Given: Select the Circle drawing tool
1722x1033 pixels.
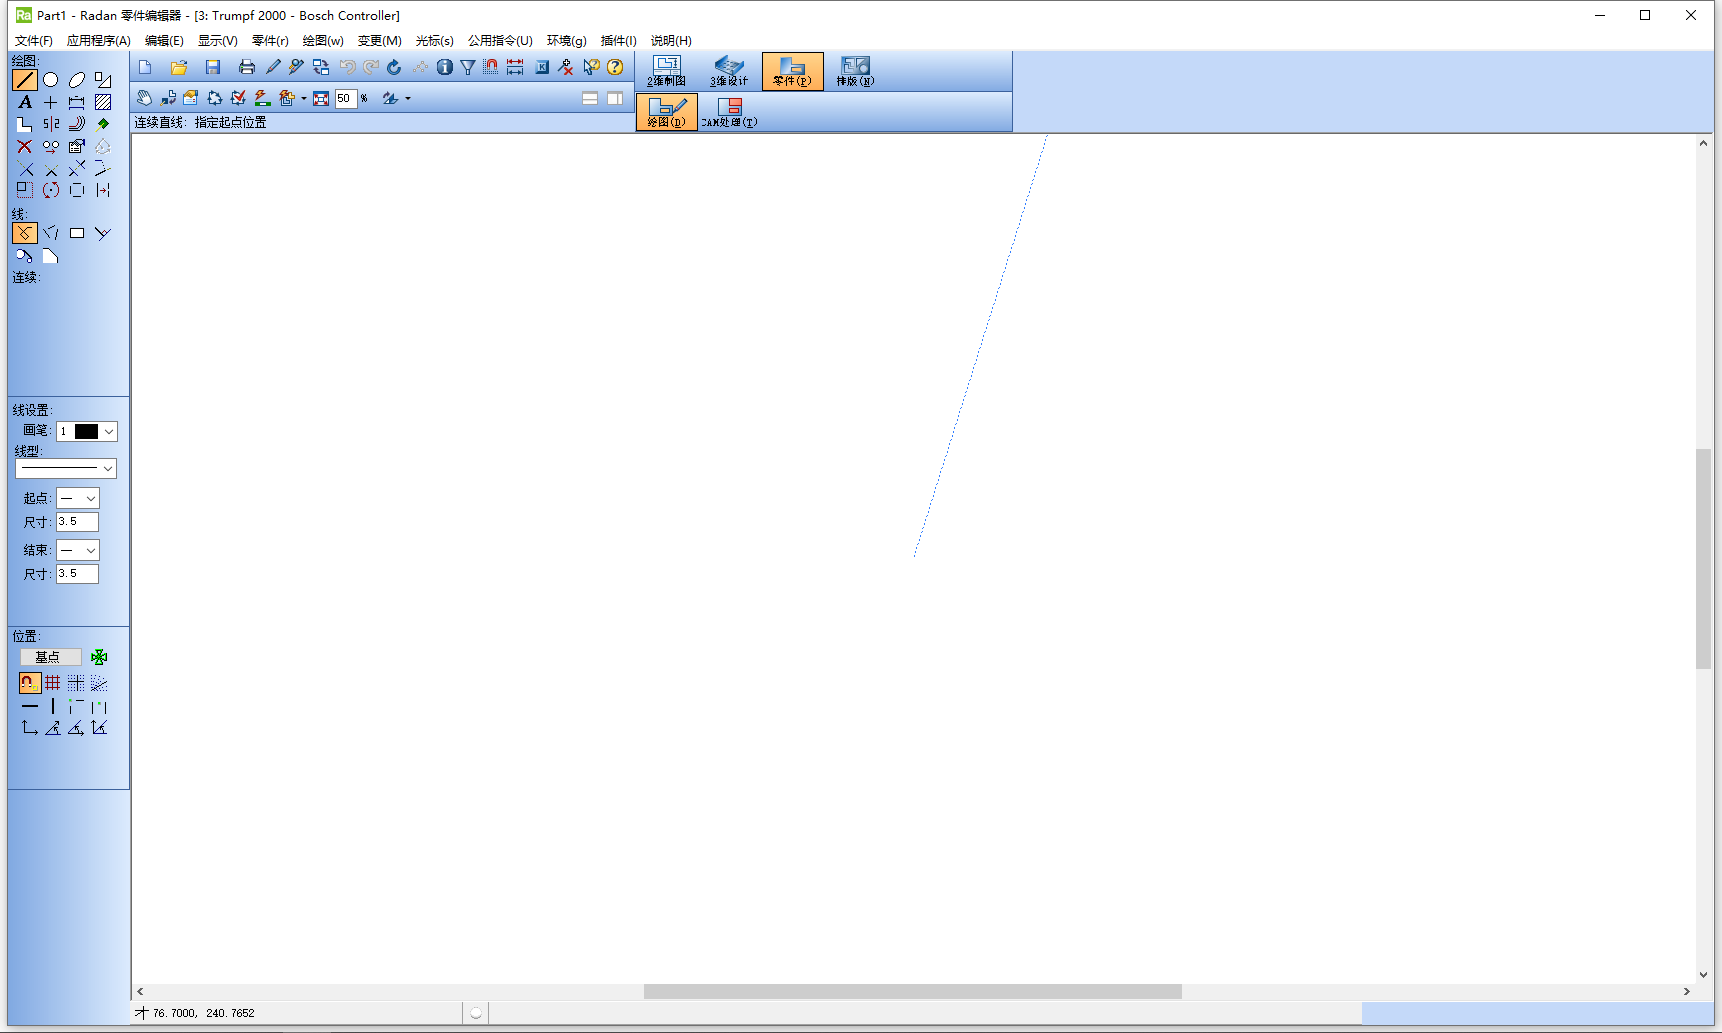Looking at the screenshot, I should click(x=51, y=80).
